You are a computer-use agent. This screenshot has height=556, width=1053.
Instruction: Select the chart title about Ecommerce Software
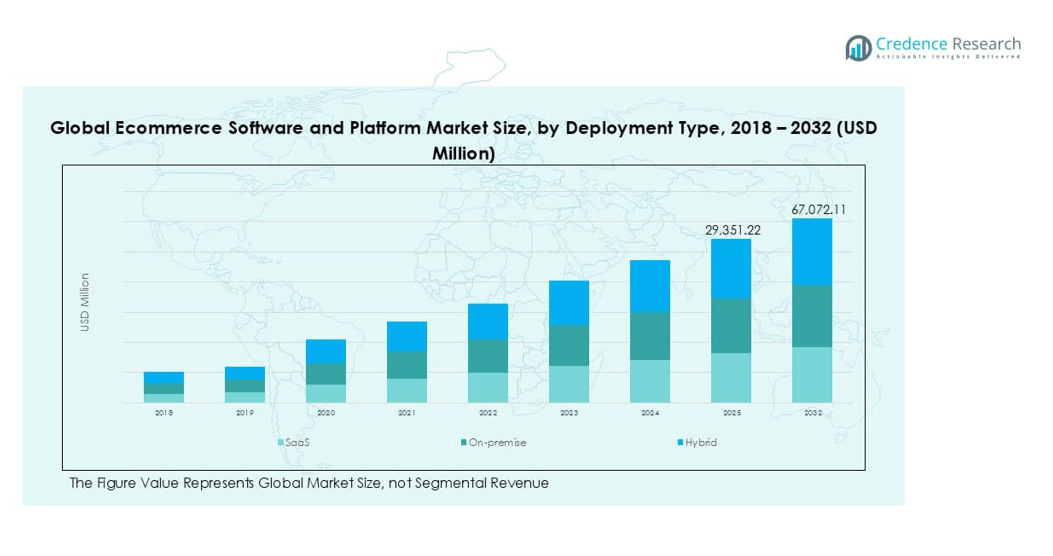pos(464,141)
